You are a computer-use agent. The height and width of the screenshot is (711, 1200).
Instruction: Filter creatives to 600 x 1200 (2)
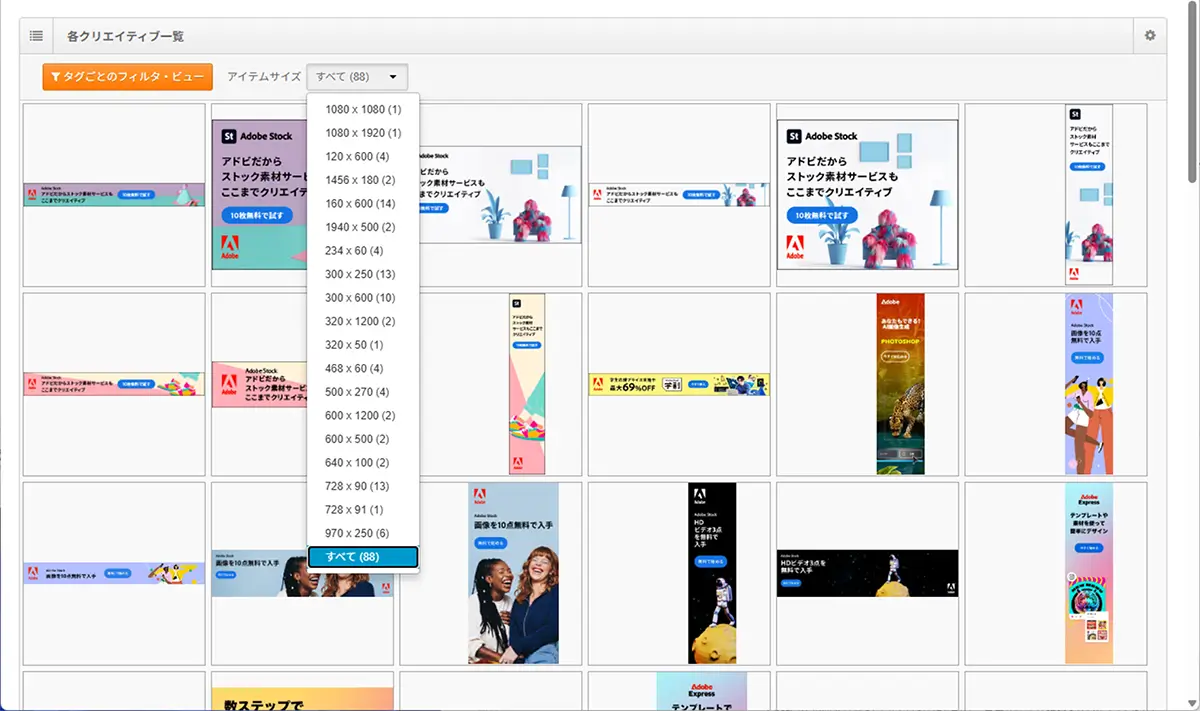[x=363, y=415]
